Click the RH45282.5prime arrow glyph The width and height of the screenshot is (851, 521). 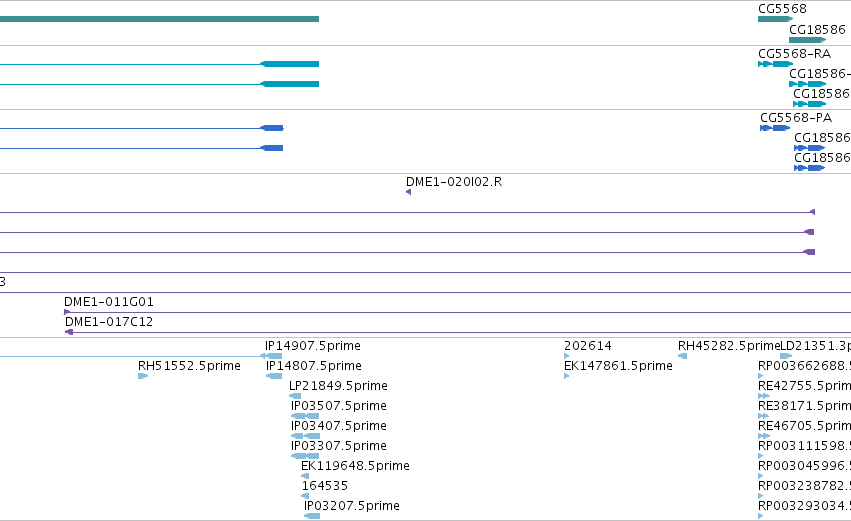point(683,356)
